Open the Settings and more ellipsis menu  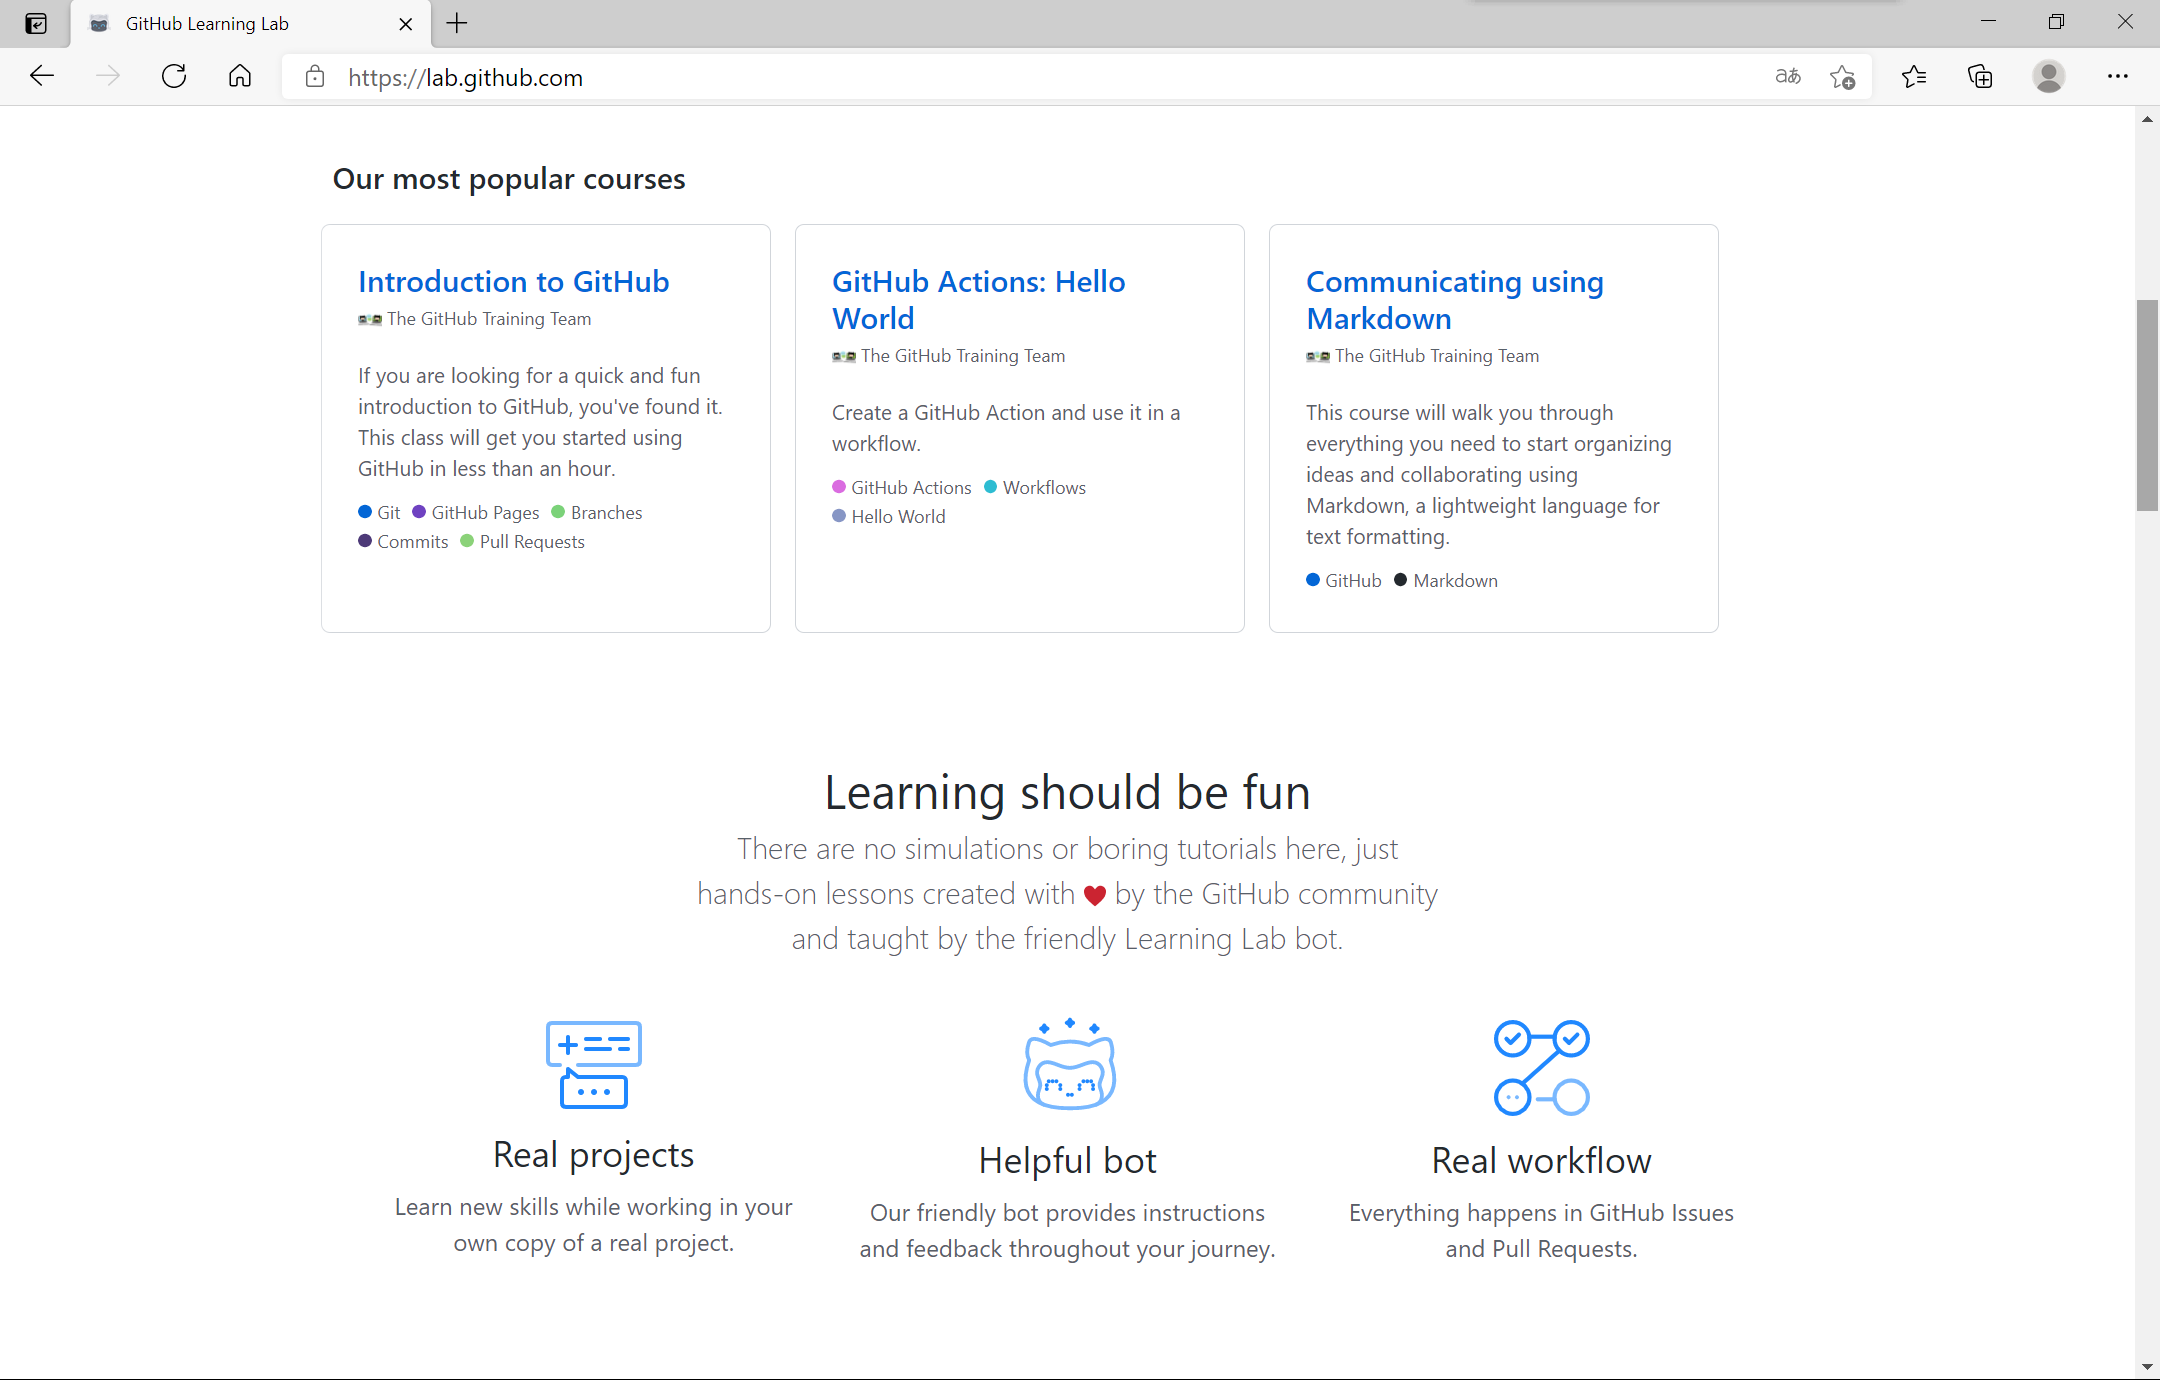[x=2118, y=76]
